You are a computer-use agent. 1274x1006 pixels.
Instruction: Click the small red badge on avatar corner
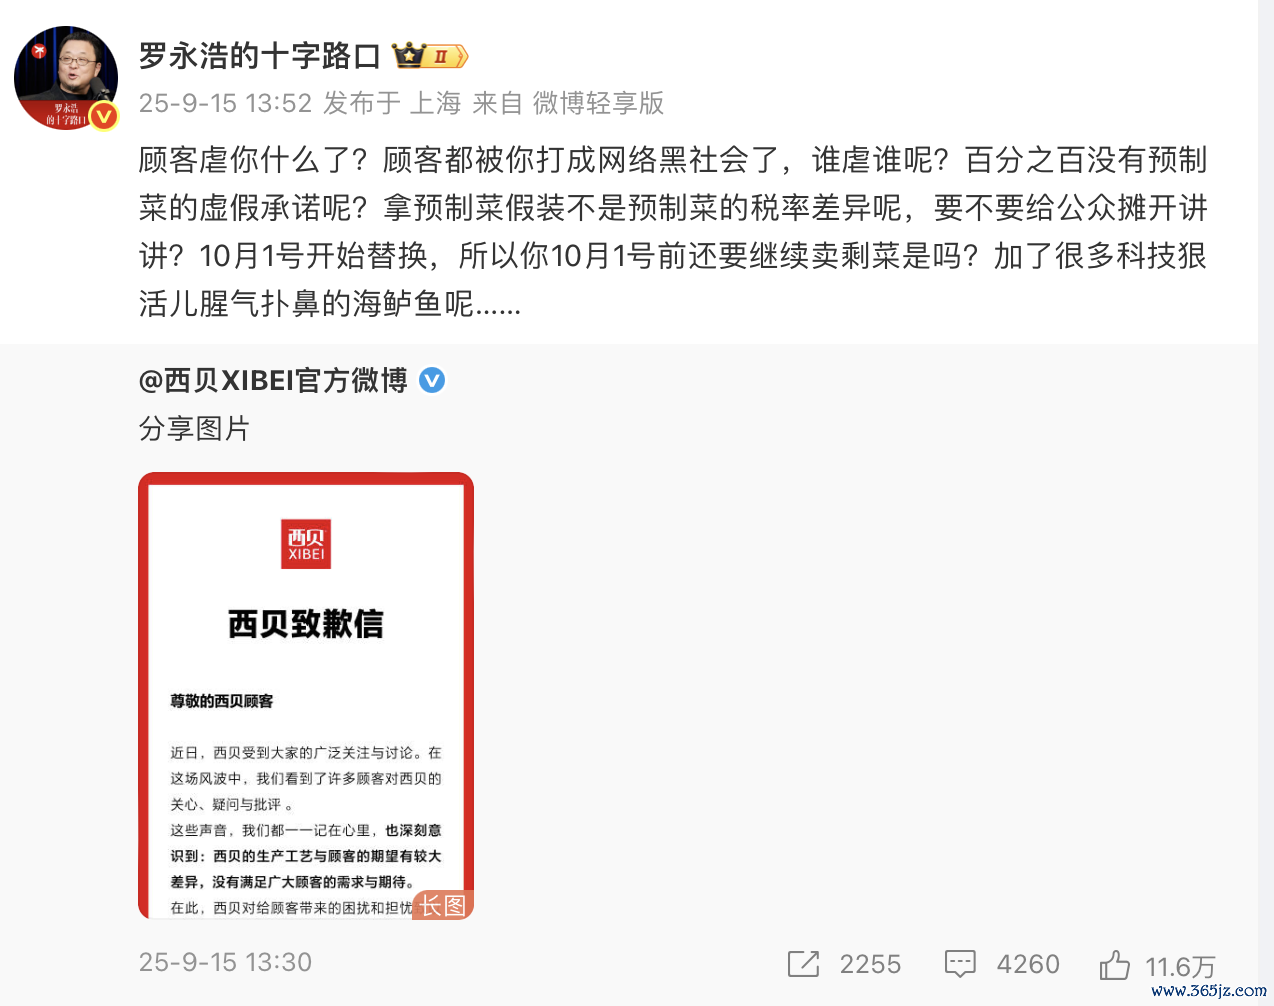tap(40, 50)
